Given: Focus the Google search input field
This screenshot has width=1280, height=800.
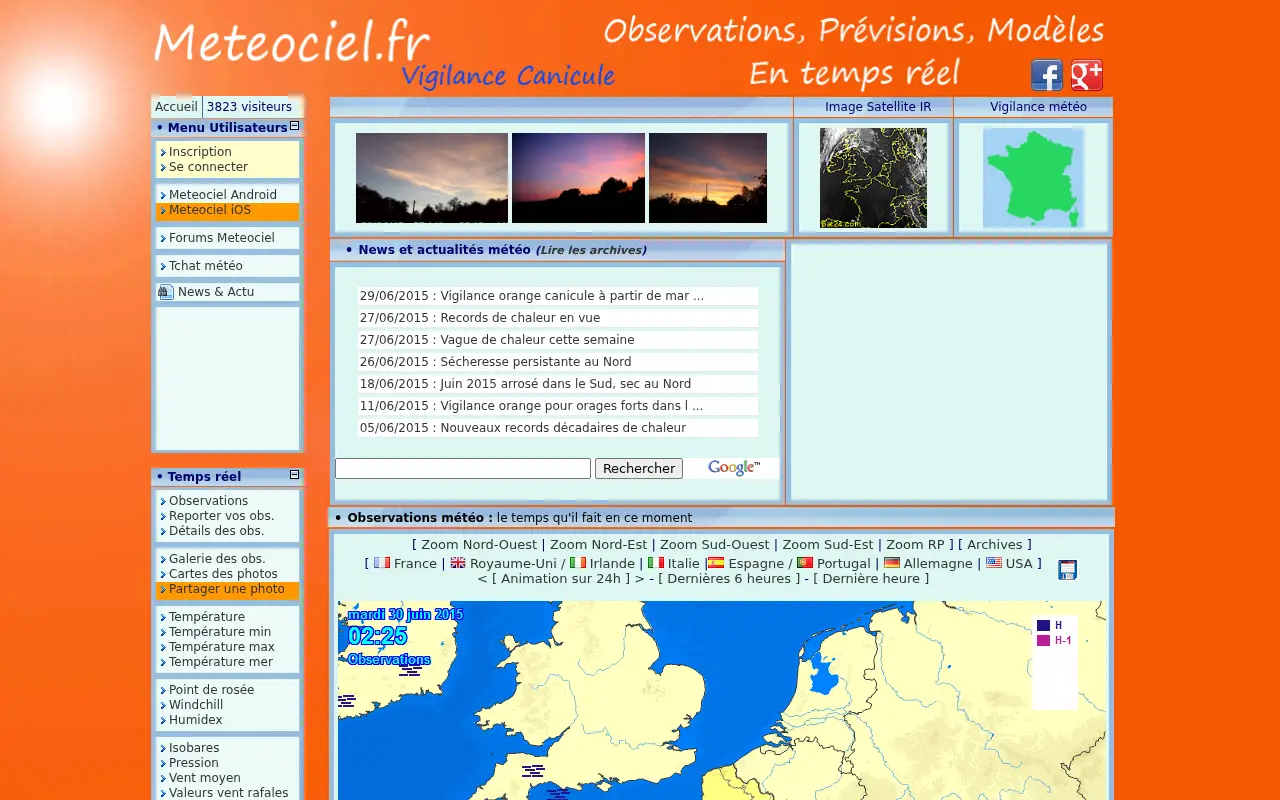Looking at the screenshot, I should coord(463,468).
